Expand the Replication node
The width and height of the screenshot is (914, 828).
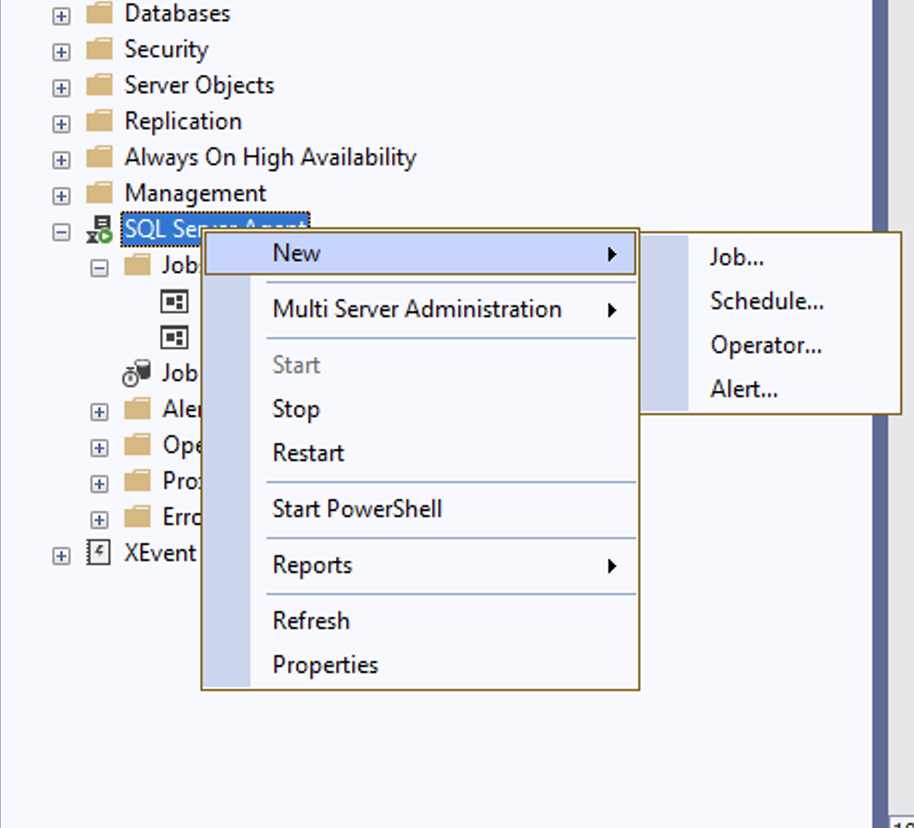point(61,124)
